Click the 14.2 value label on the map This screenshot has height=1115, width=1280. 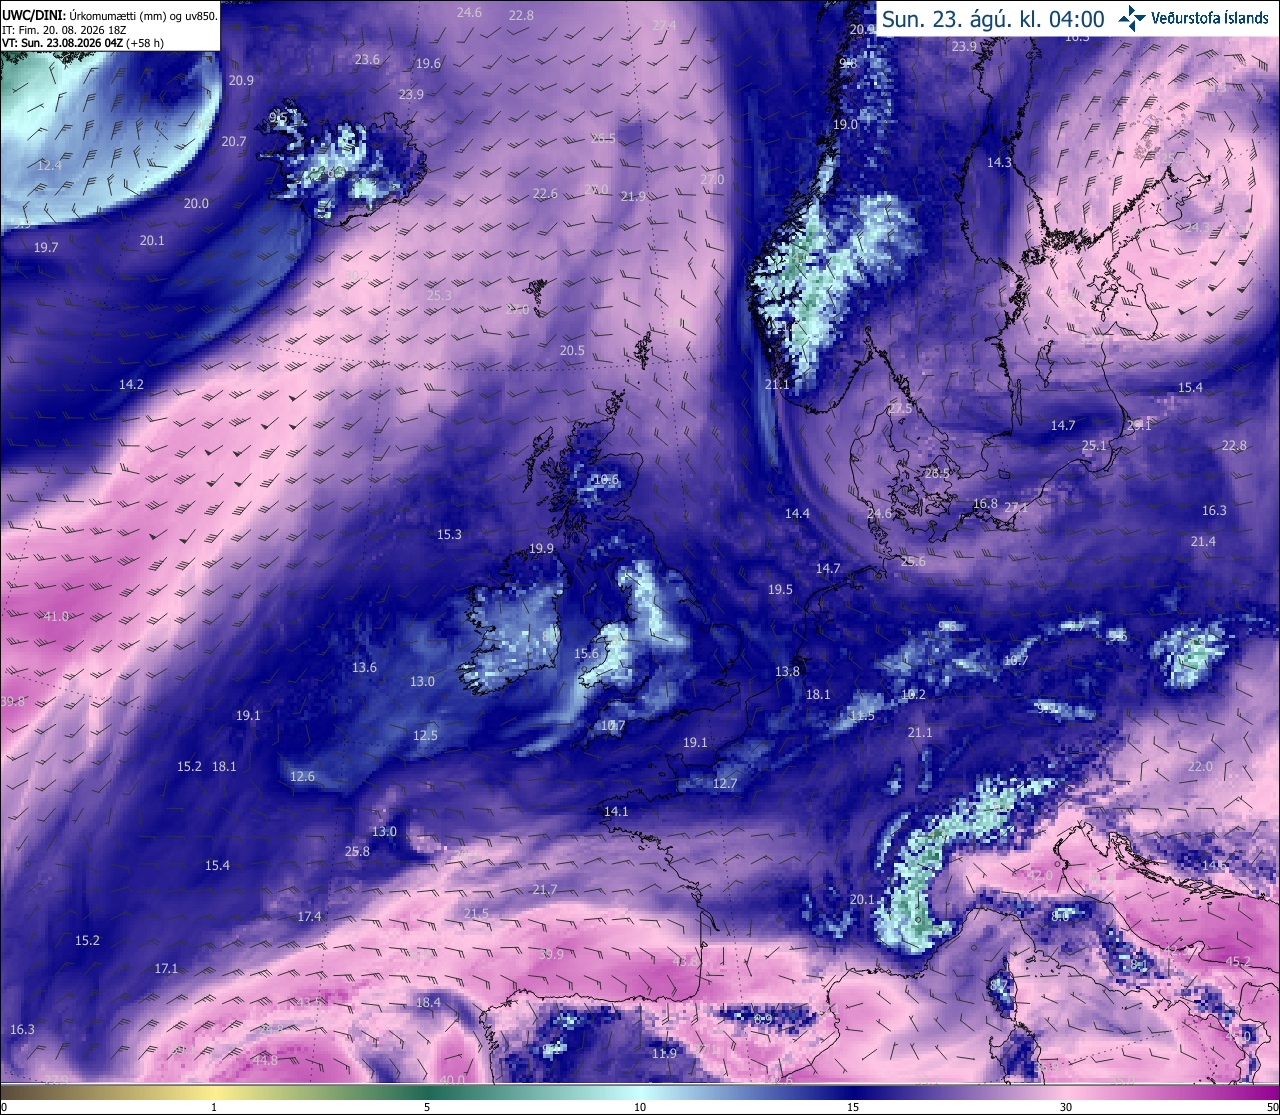(131, 384)
